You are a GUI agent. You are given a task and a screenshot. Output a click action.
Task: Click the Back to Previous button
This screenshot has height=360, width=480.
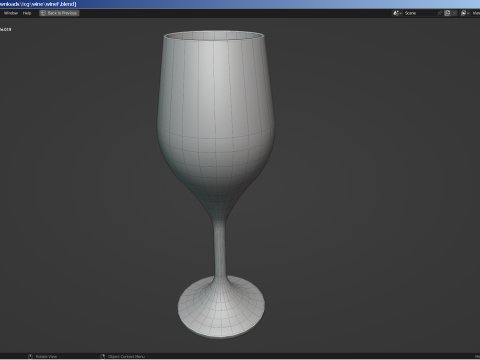coord(59,13)
